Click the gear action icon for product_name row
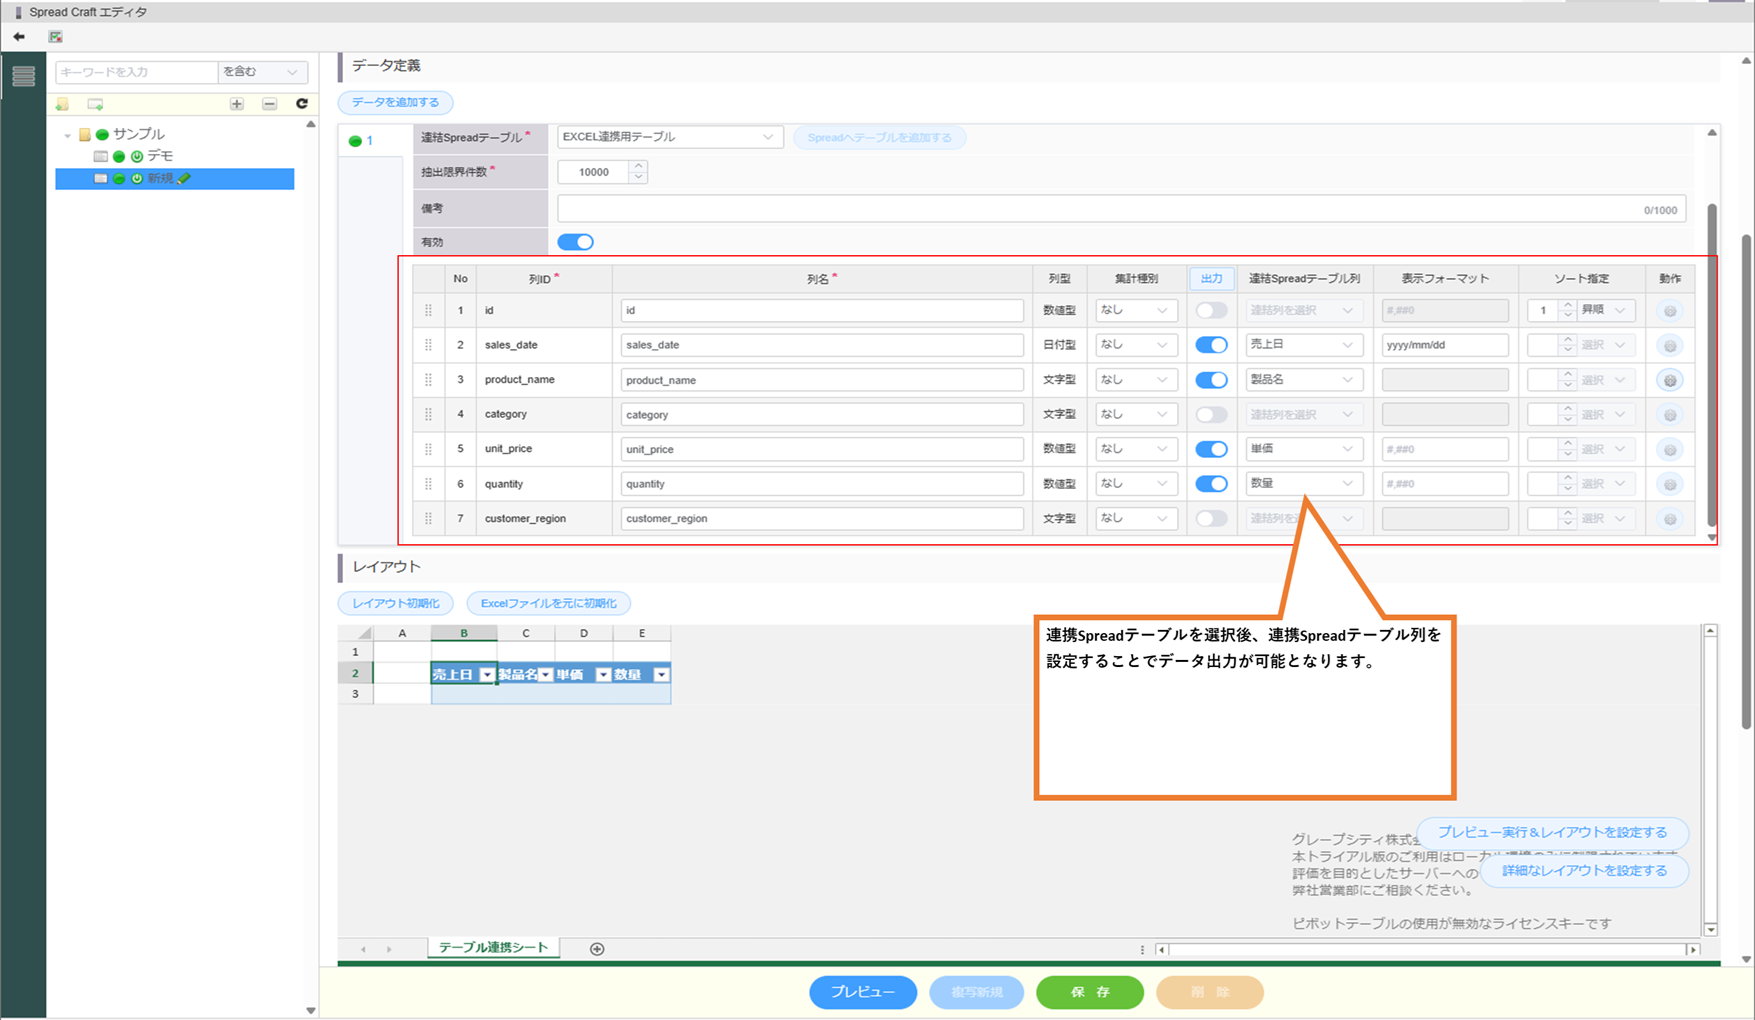This screenshot has height=1020, width=1755. [x=1669, y=380]
